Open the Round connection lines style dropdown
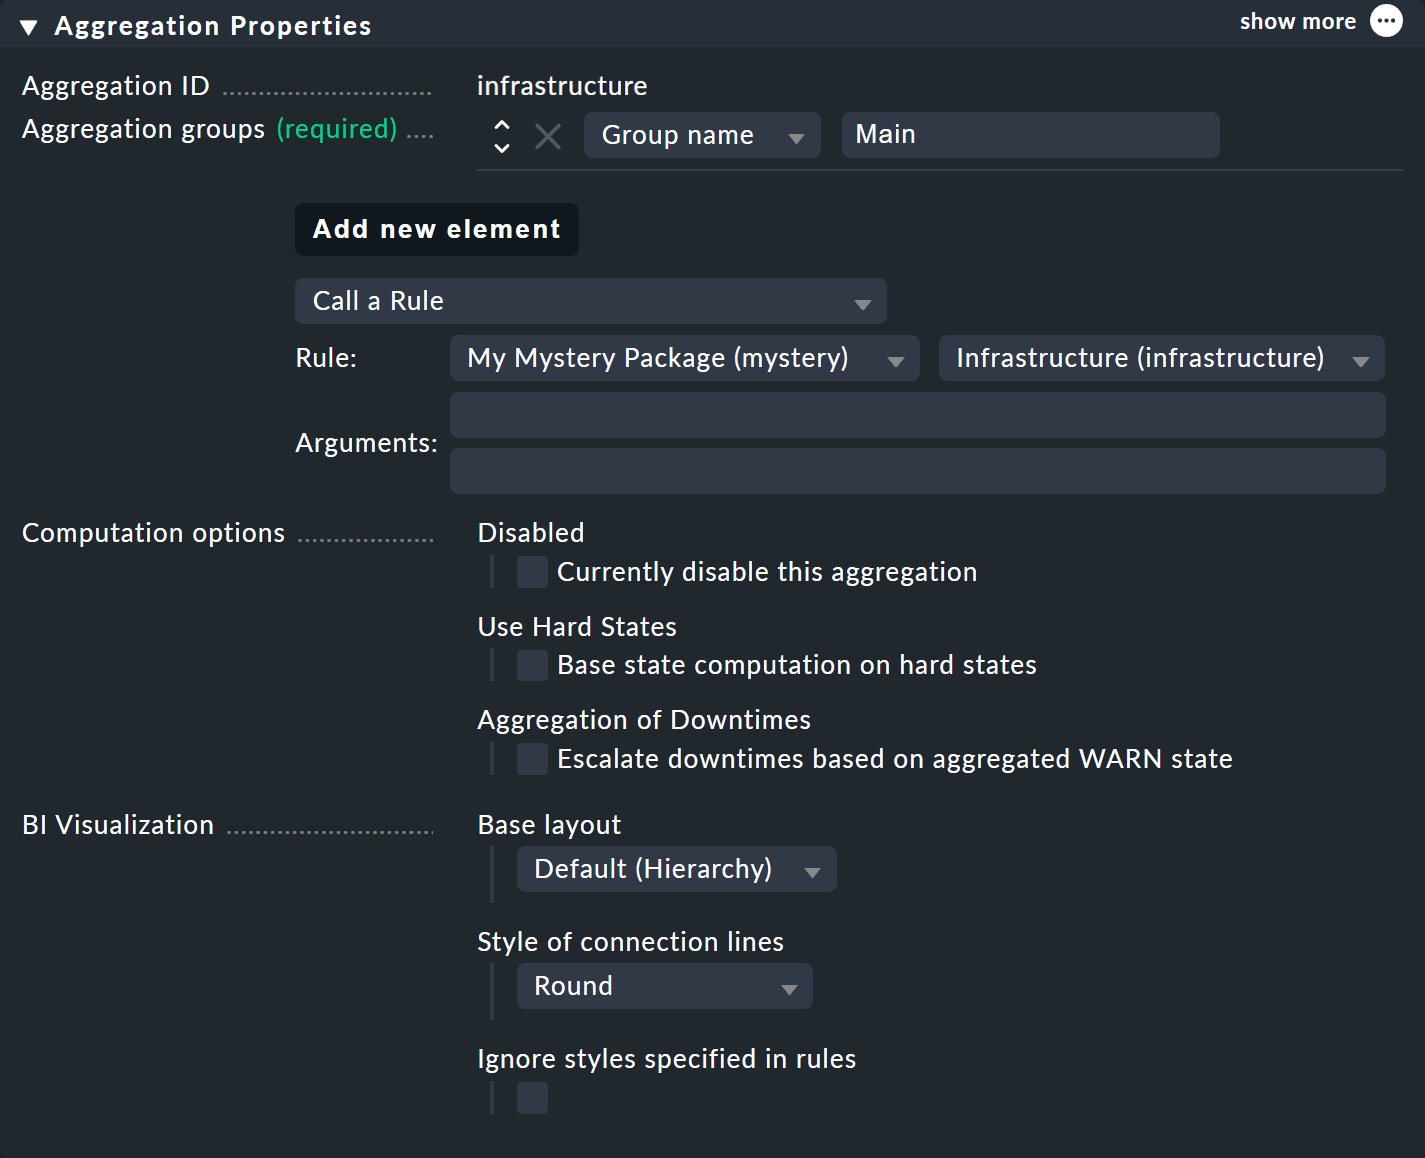Image resolution: width=1425 pixels, height=1158 pixels. [x=664, y=986]
